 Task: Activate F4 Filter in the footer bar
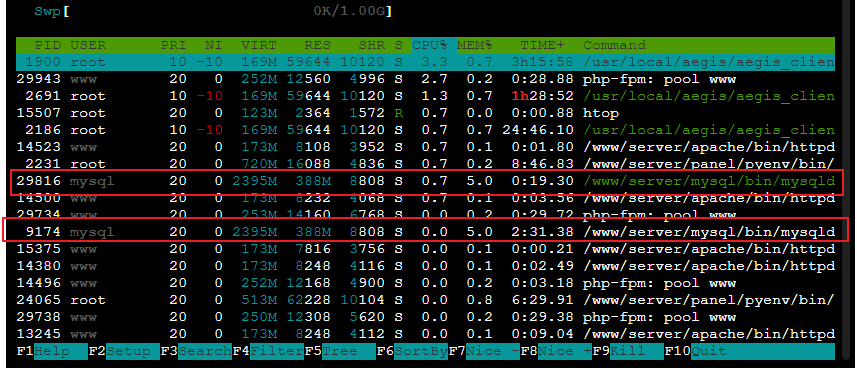point(268,352)
